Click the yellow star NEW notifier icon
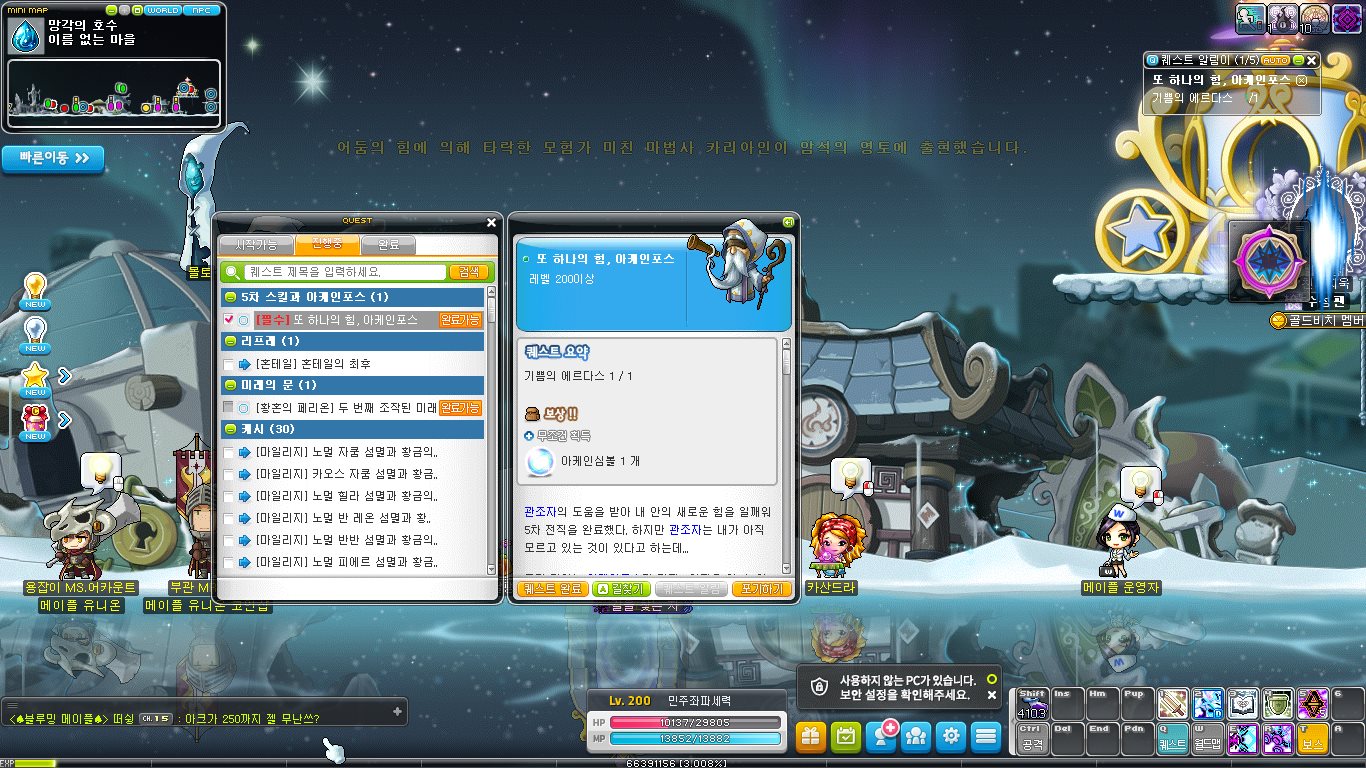 tap(36, 379)
